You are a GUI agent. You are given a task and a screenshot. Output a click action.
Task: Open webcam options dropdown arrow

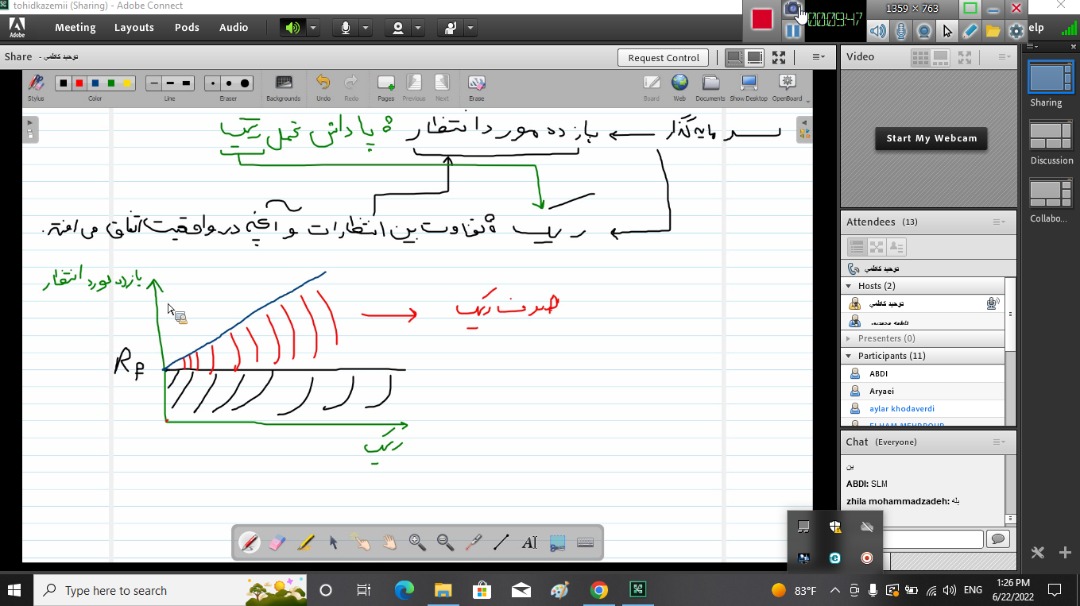coord(417,28)
